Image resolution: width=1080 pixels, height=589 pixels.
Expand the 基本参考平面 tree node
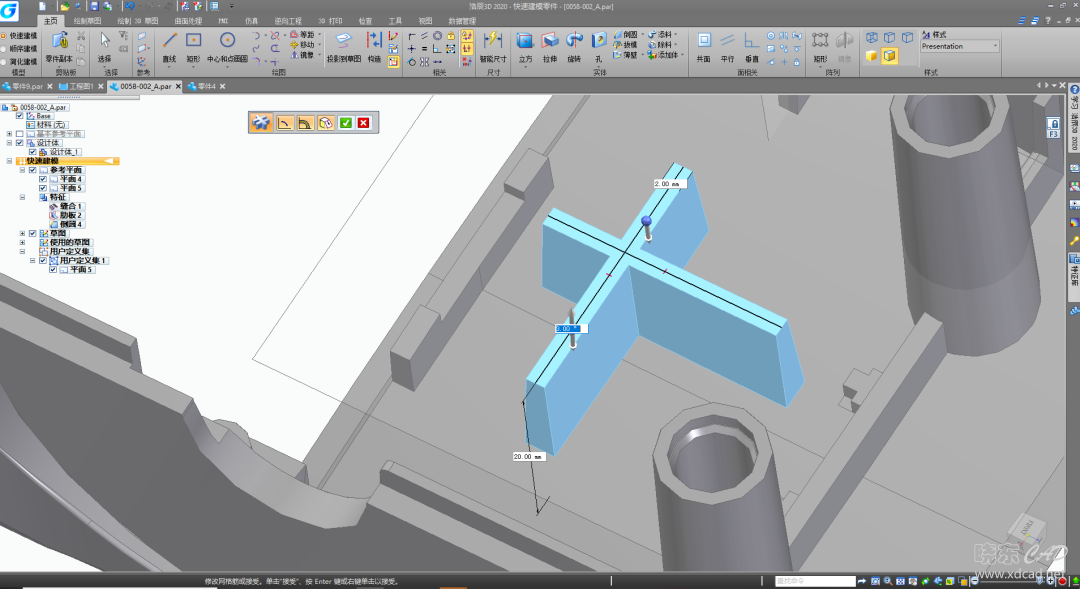click(9, 134)
